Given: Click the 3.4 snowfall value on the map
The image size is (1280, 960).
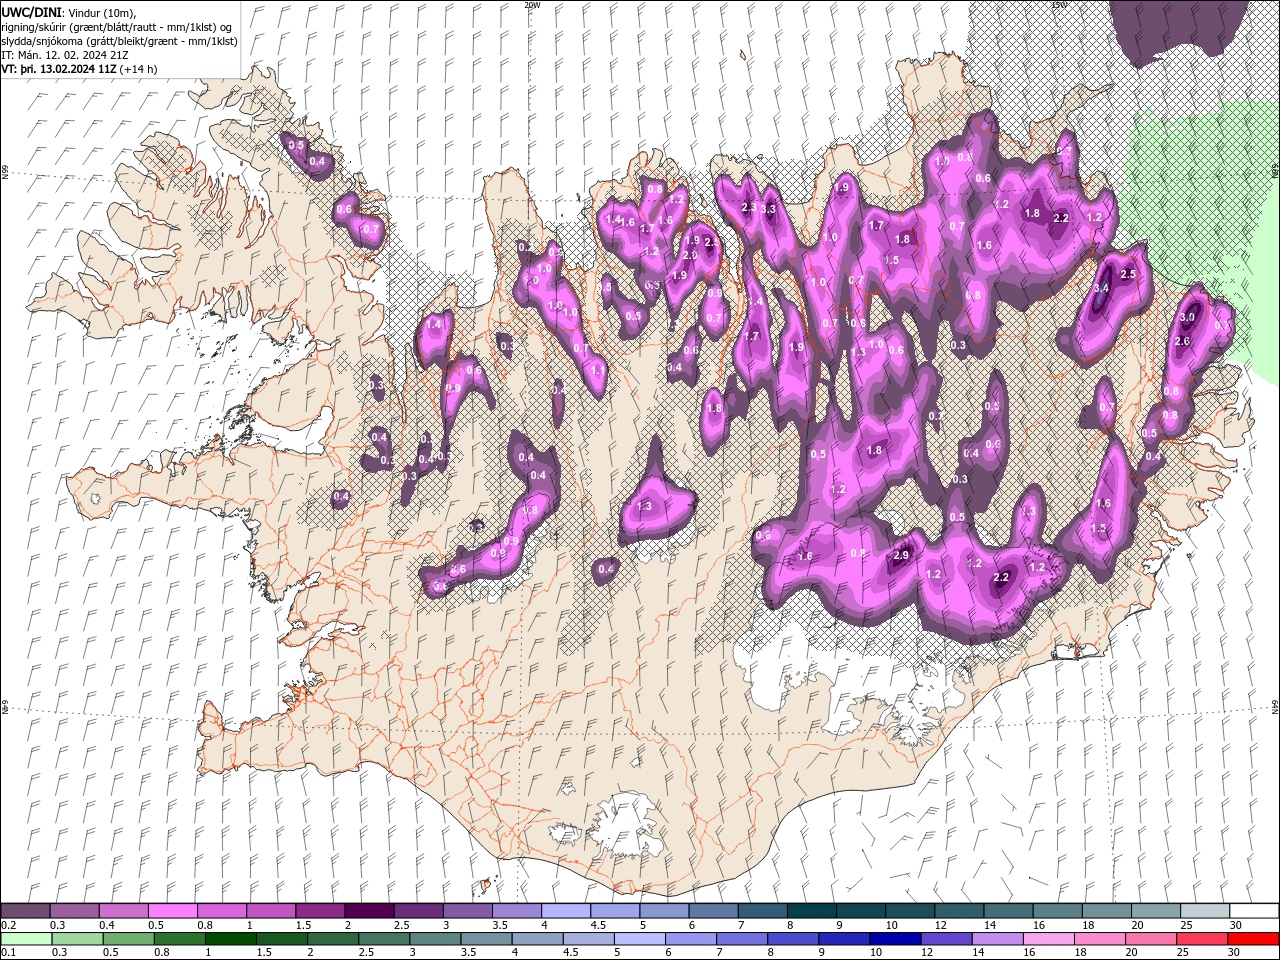Looking at the screenshot, I should (1101, 288).
